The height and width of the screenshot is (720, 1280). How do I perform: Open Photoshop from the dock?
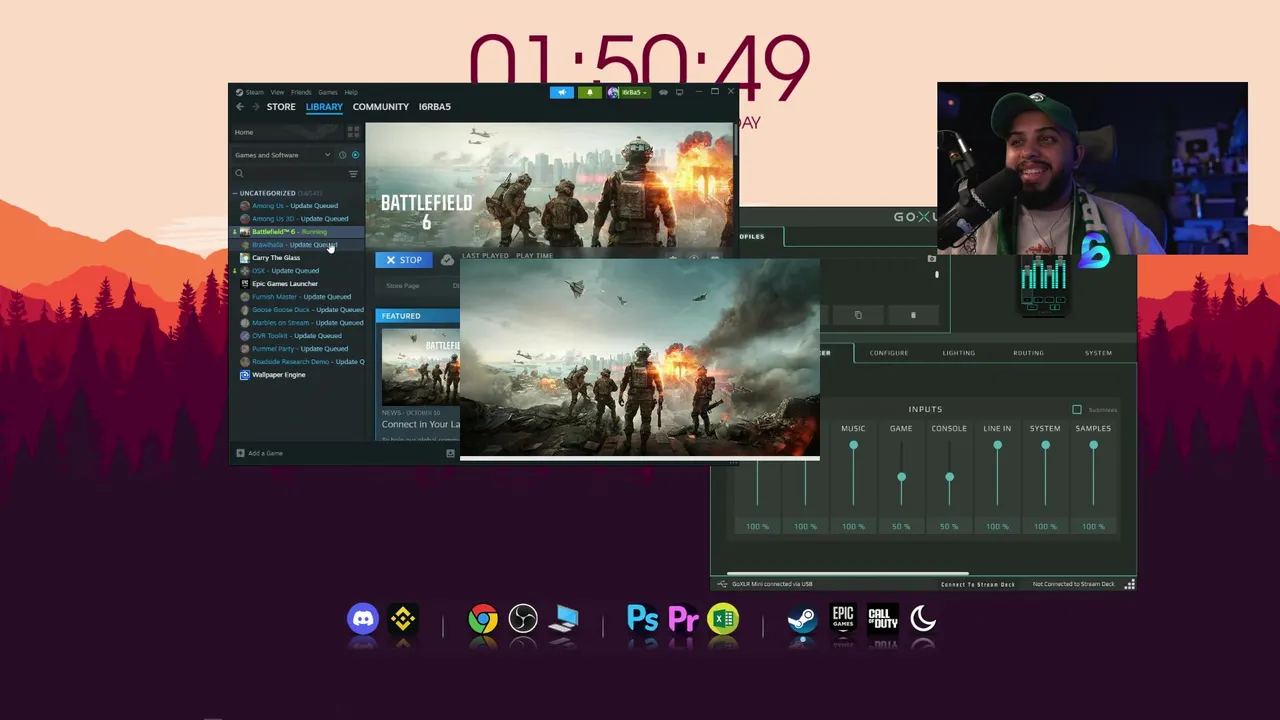643,620
